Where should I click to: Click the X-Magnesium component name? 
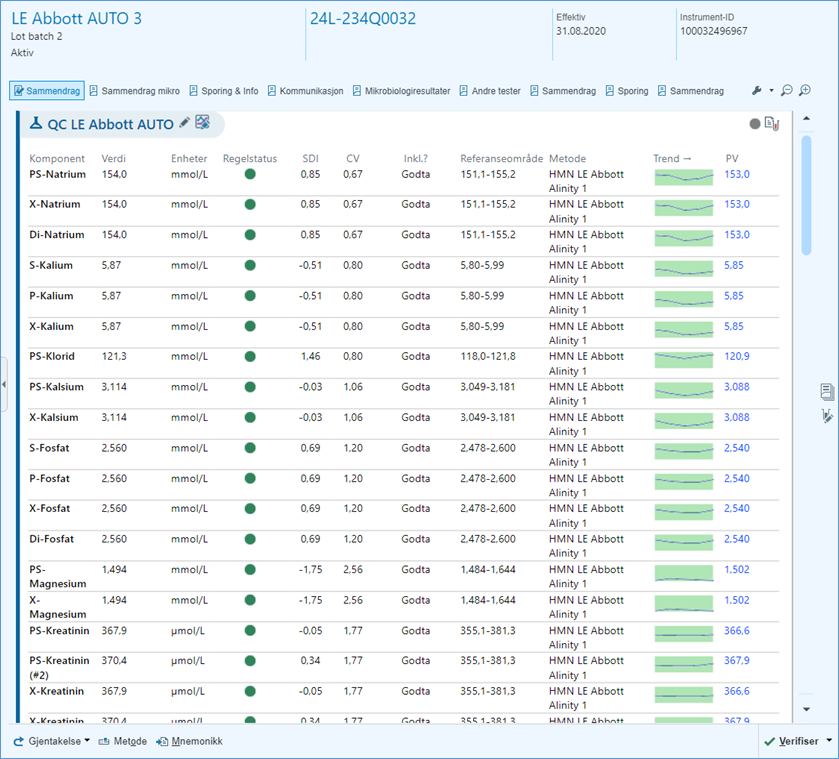[57, 607]
